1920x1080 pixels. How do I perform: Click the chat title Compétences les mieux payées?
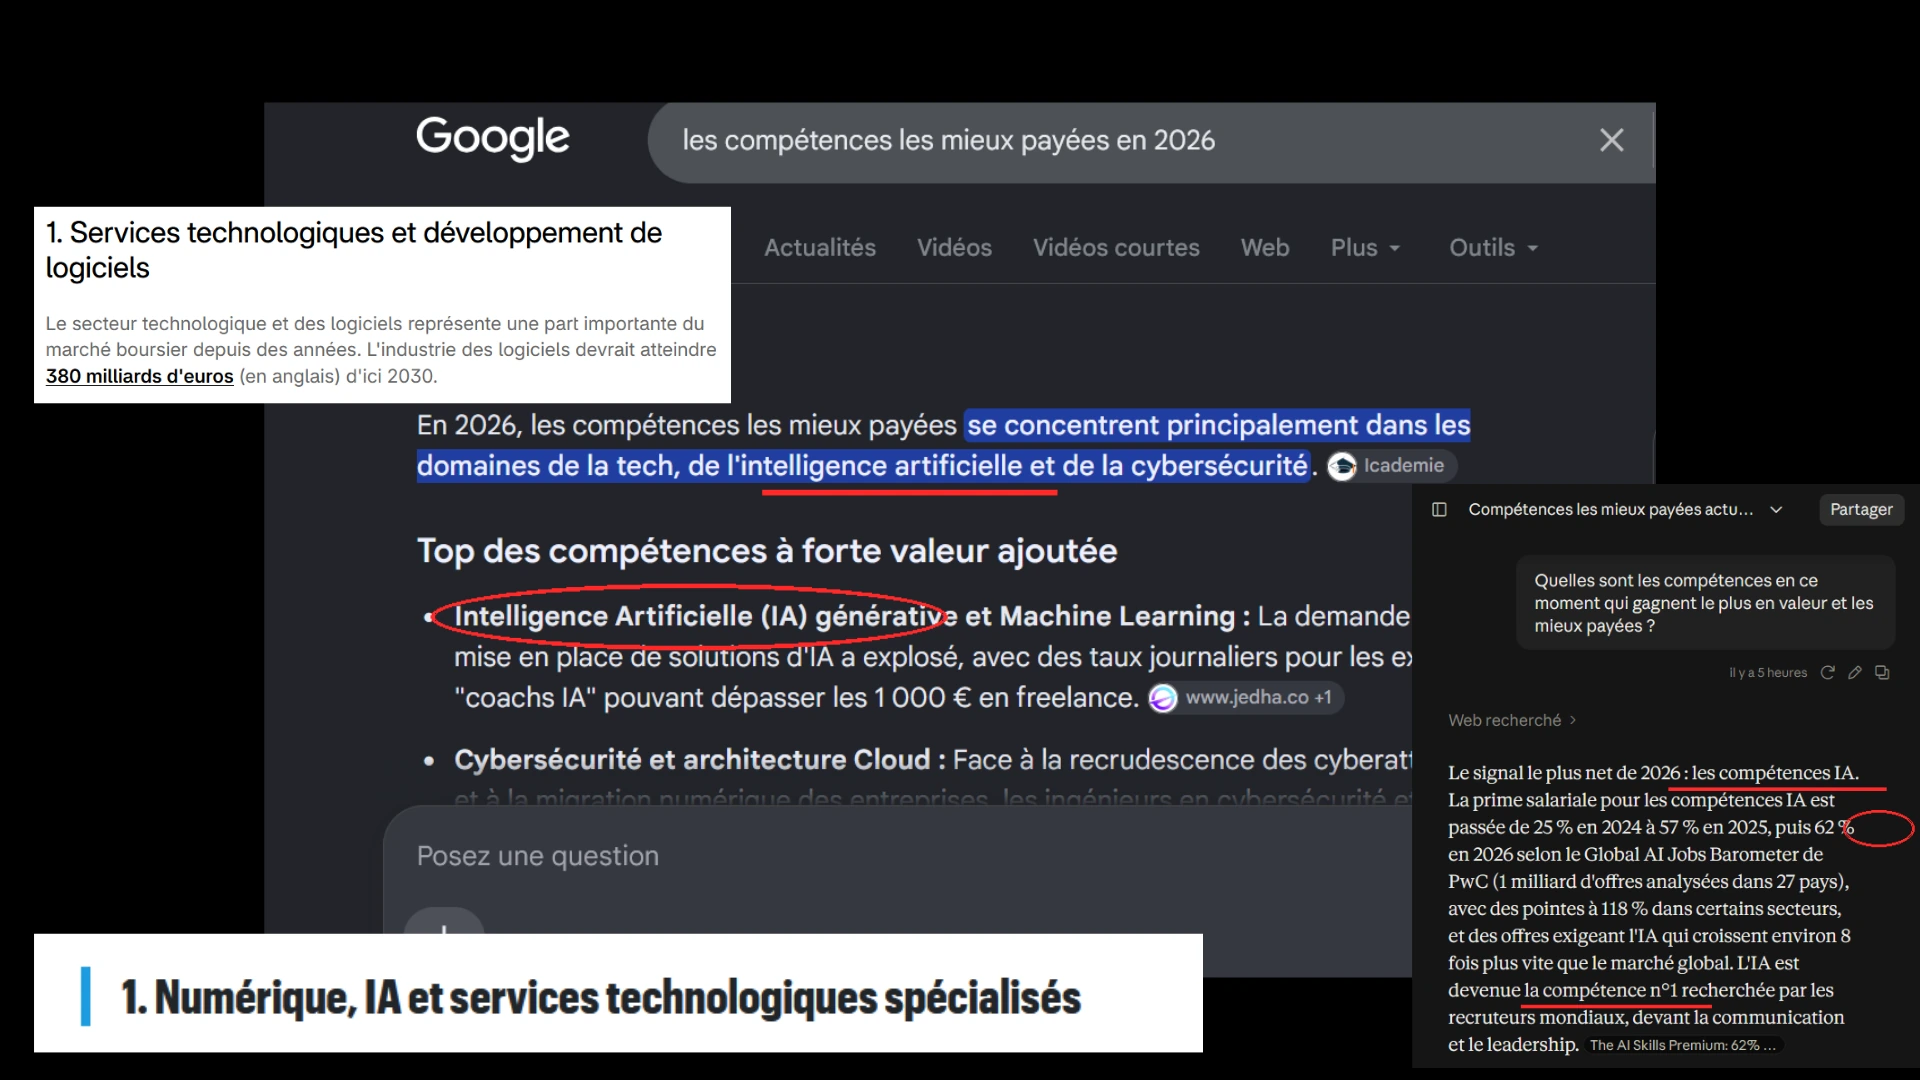click(x=1610, y=510)
